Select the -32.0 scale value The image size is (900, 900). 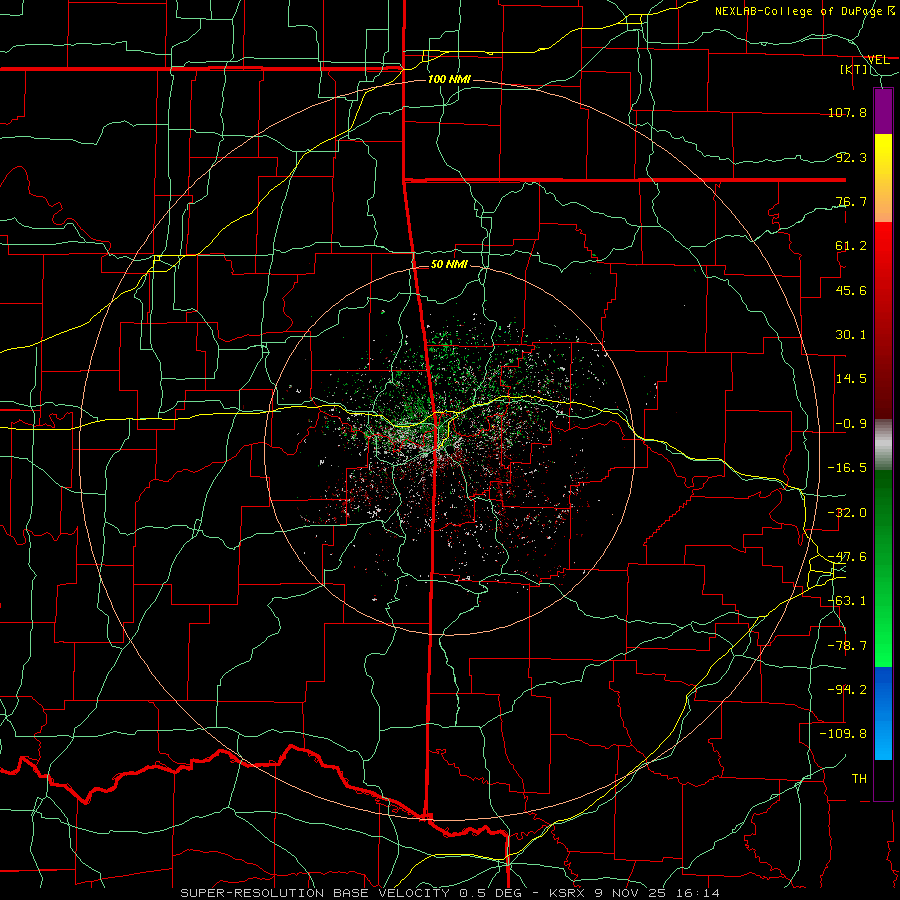[x=847, y=513]
